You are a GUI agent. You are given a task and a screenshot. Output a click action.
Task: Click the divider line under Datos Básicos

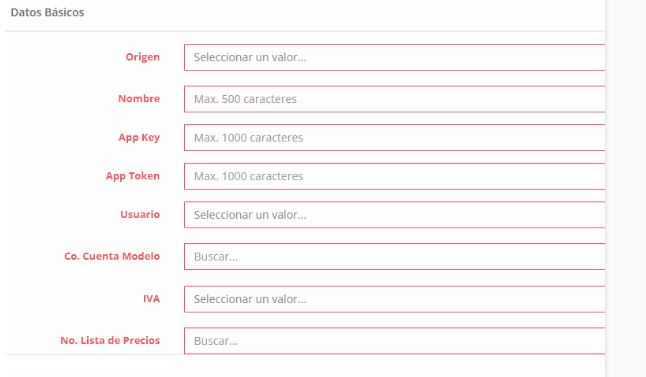coord(305,31)
